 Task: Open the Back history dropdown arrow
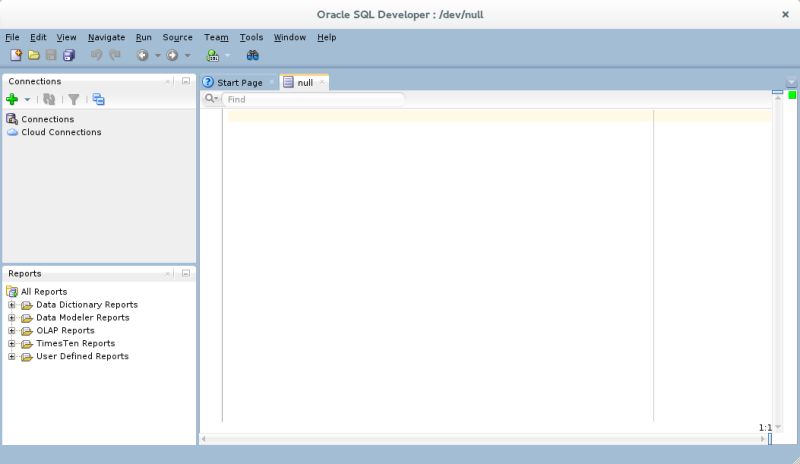click(x=158, y=56)
